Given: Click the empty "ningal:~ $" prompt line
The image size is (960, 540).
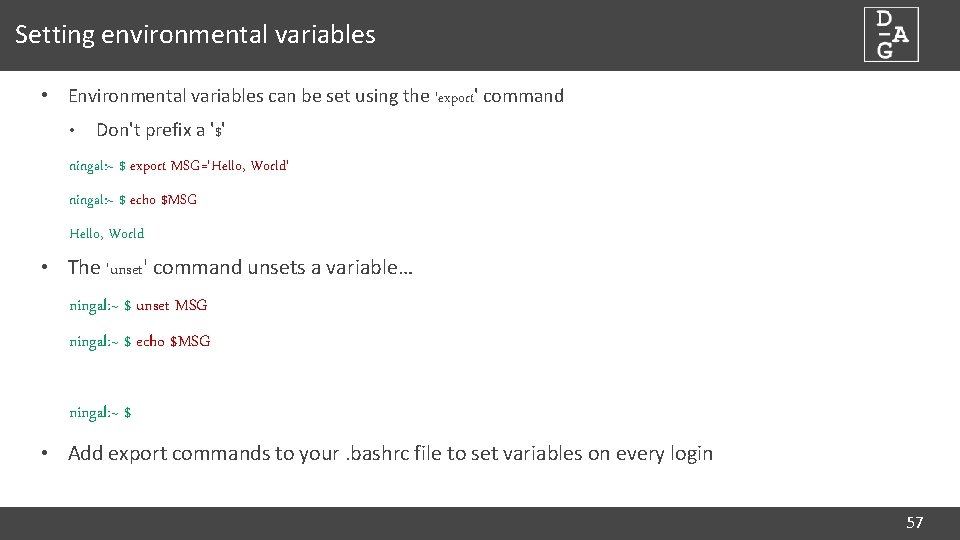Looking at the screenshot, I should 100,412.
